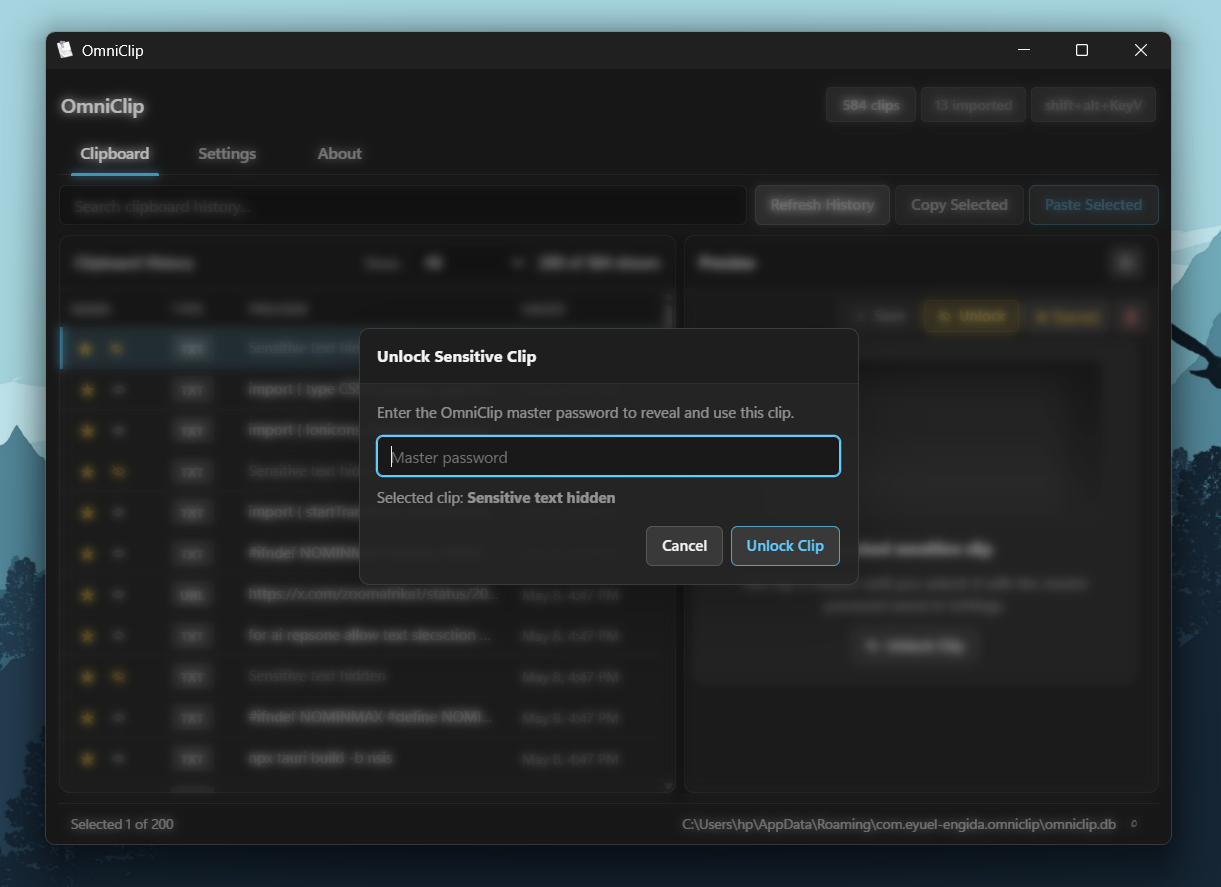Click the Refresh History button

click(x=822, y=205)
